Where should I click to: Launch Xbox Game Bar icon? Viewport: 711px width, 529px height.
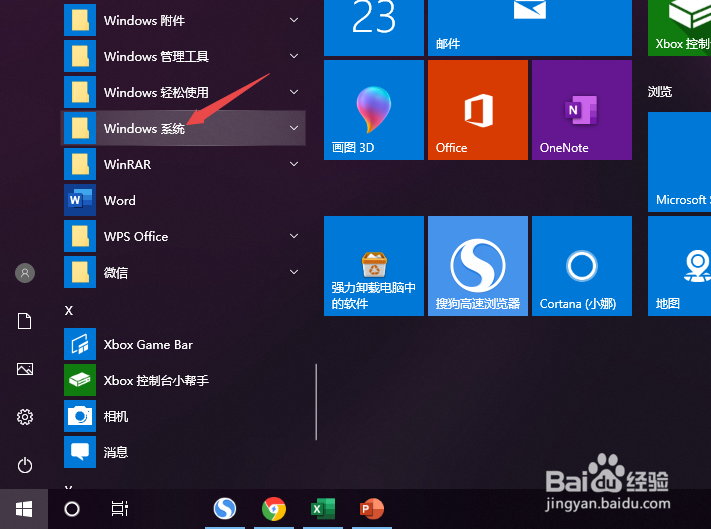[80, 344]
